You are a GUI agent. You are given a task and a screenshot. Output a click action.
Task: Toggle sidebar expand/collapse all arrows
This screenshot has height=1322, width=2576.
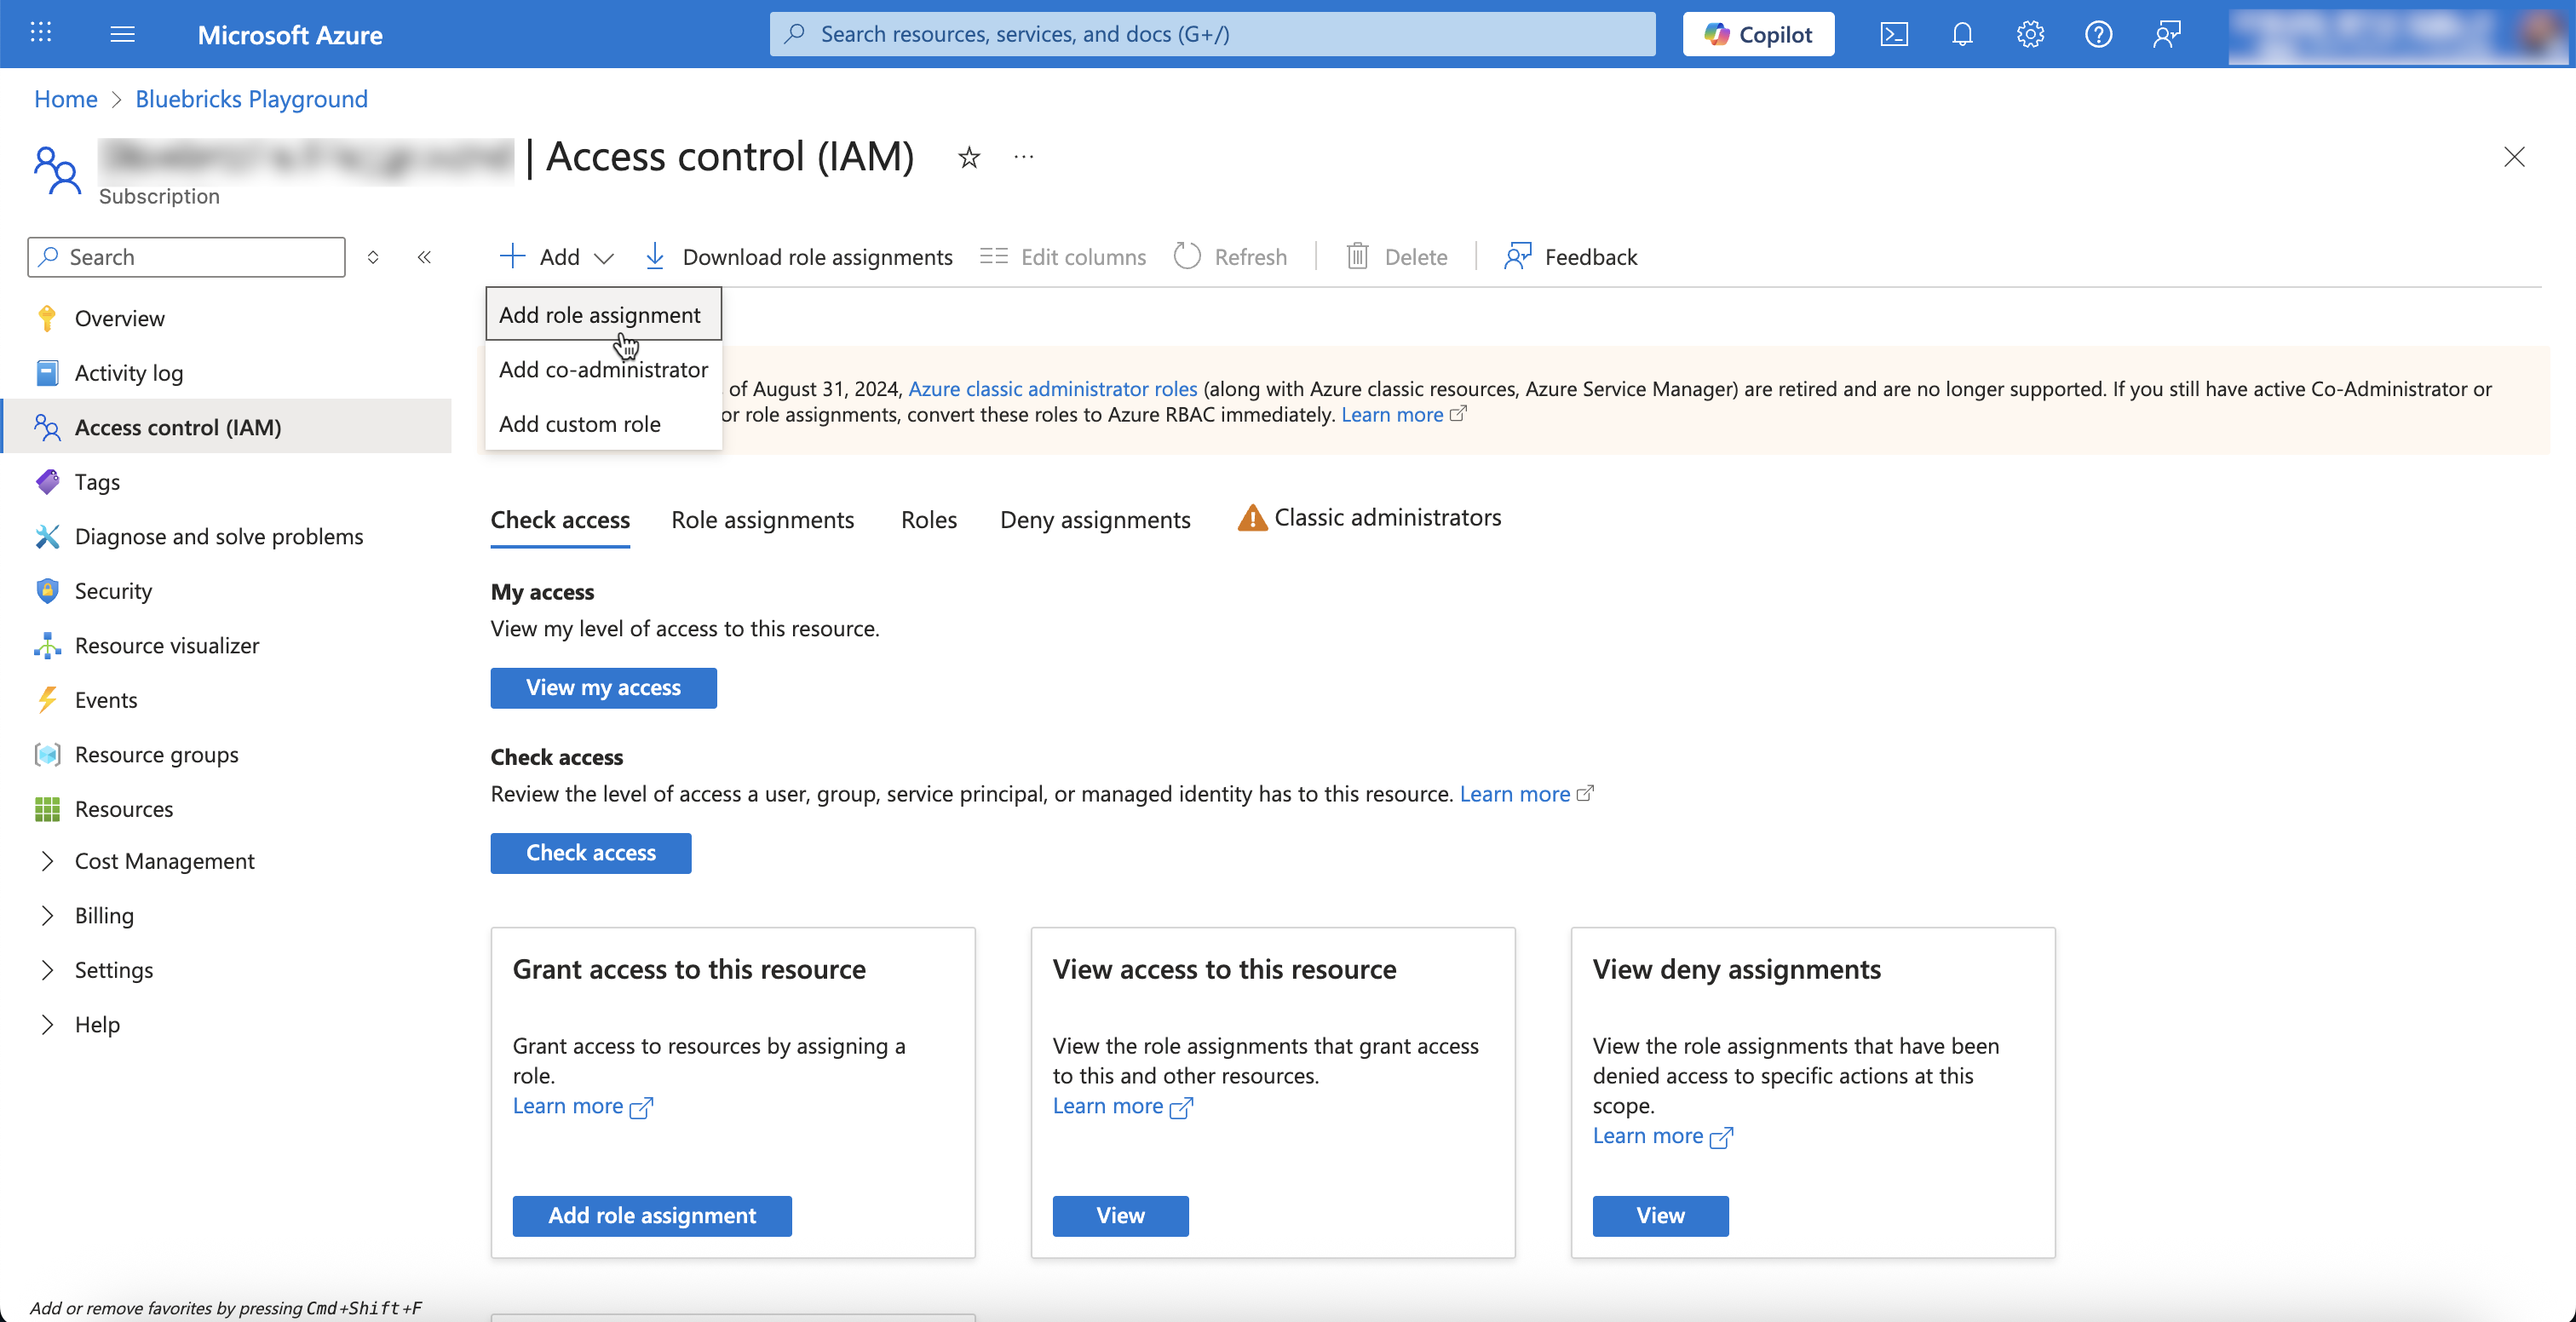(373, 257)
